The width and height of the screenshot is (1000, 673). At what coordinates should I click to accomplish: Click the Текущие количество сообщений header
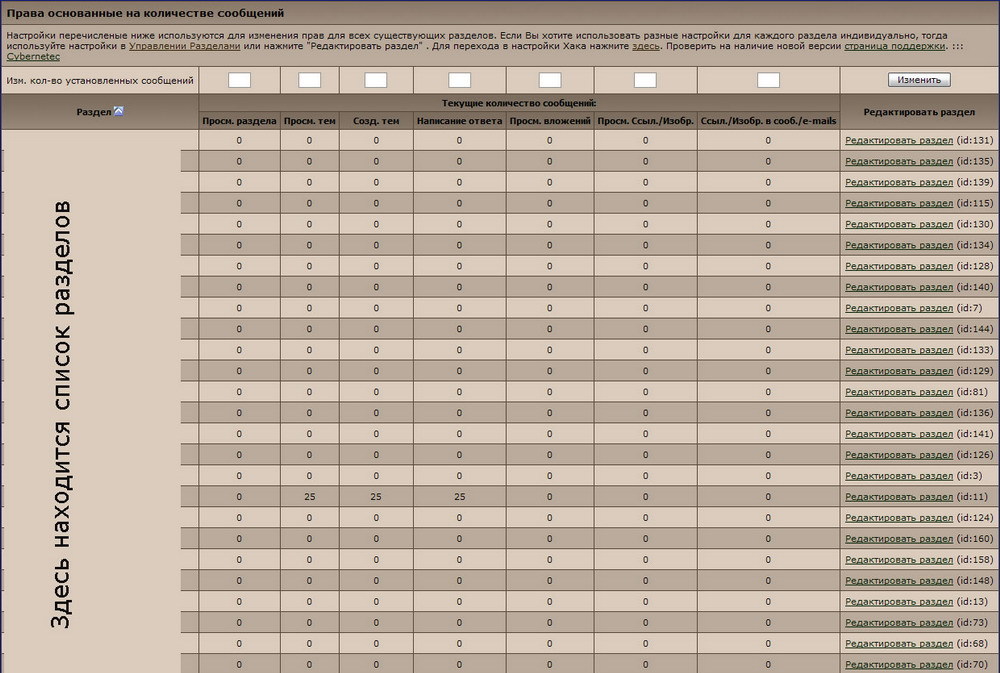[519, 103]
